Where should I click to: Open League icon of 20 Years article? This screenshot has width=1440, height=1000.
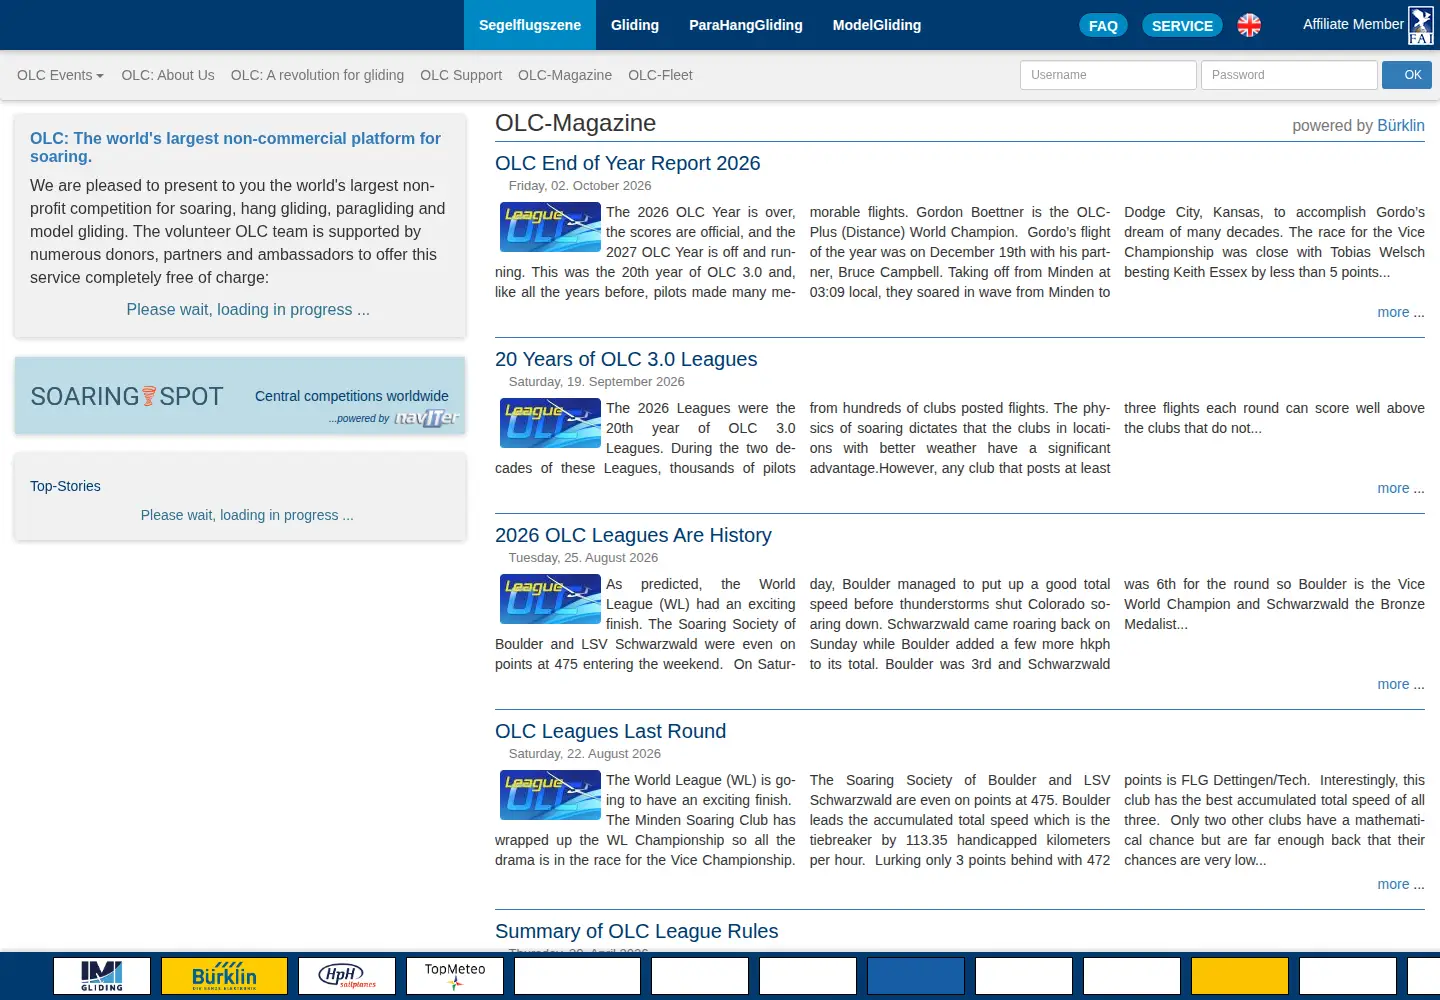[550, 423]
